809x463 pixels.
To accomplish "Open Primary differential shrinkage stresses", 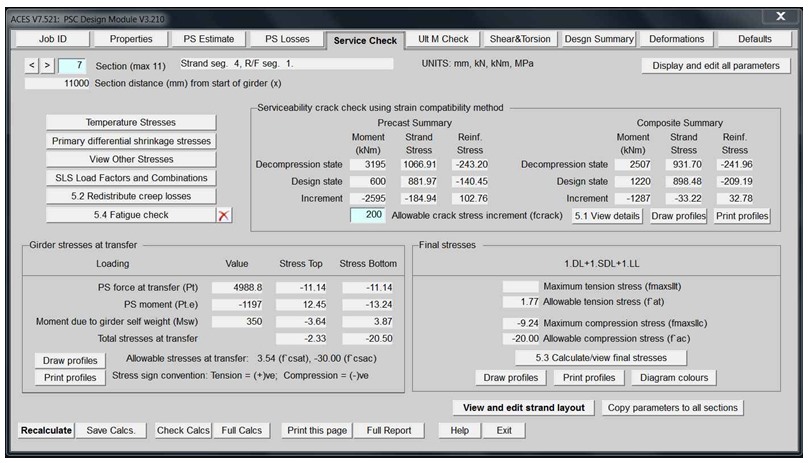I will click(x=130, y=141).
